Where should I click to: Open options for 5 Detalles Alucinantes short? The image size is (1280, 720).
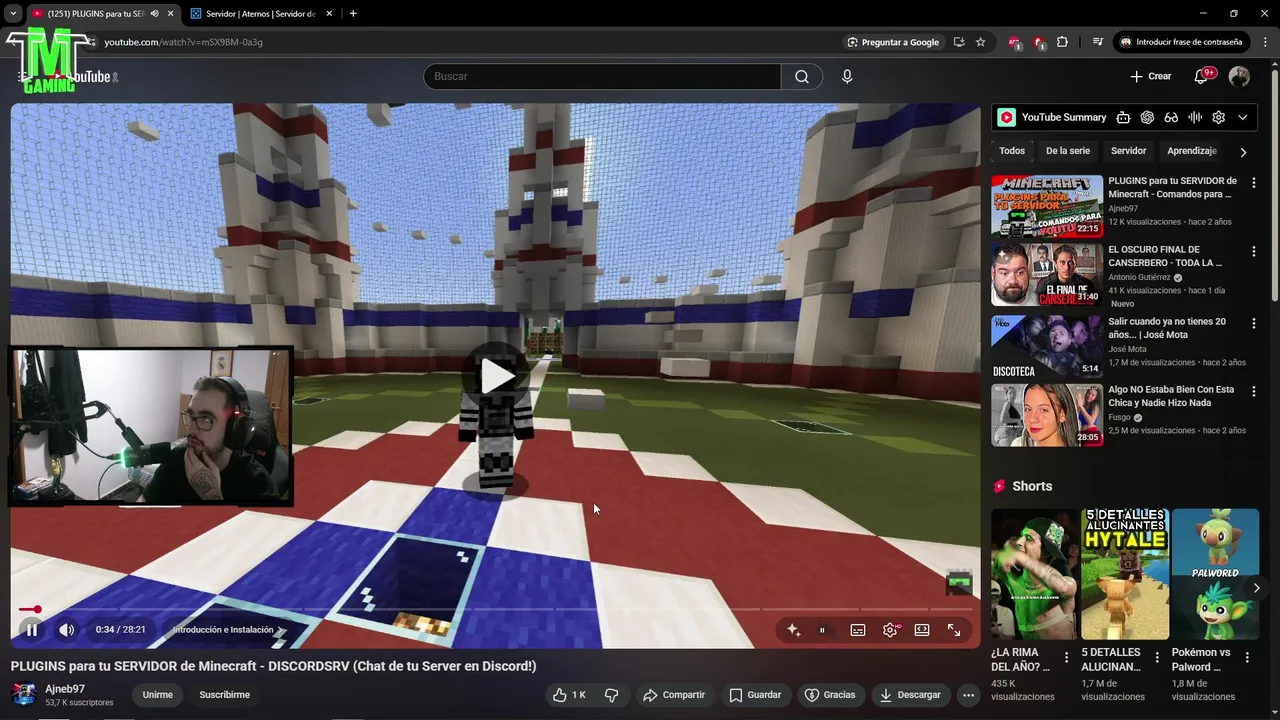point(1157,657)
